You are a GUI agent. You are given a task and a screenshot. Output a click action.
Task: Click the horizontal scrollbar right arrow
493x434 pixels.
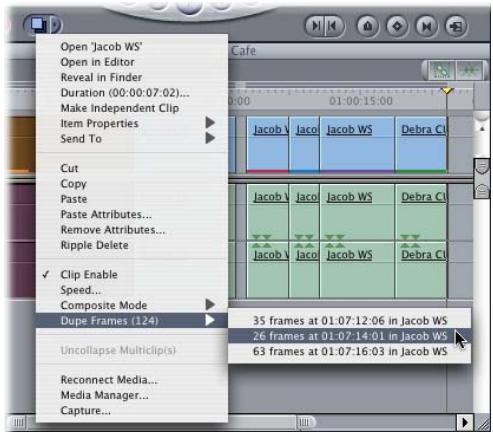[x=465, y=422]
